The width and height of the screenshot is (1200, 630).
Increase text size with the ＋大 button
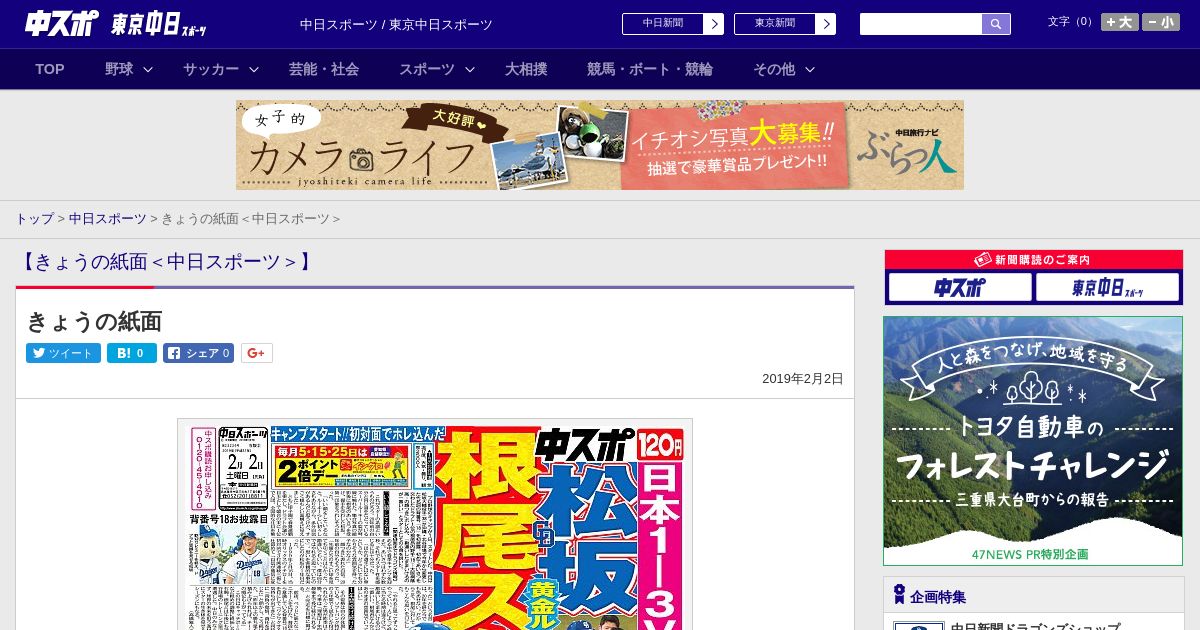click(1120, 22)
